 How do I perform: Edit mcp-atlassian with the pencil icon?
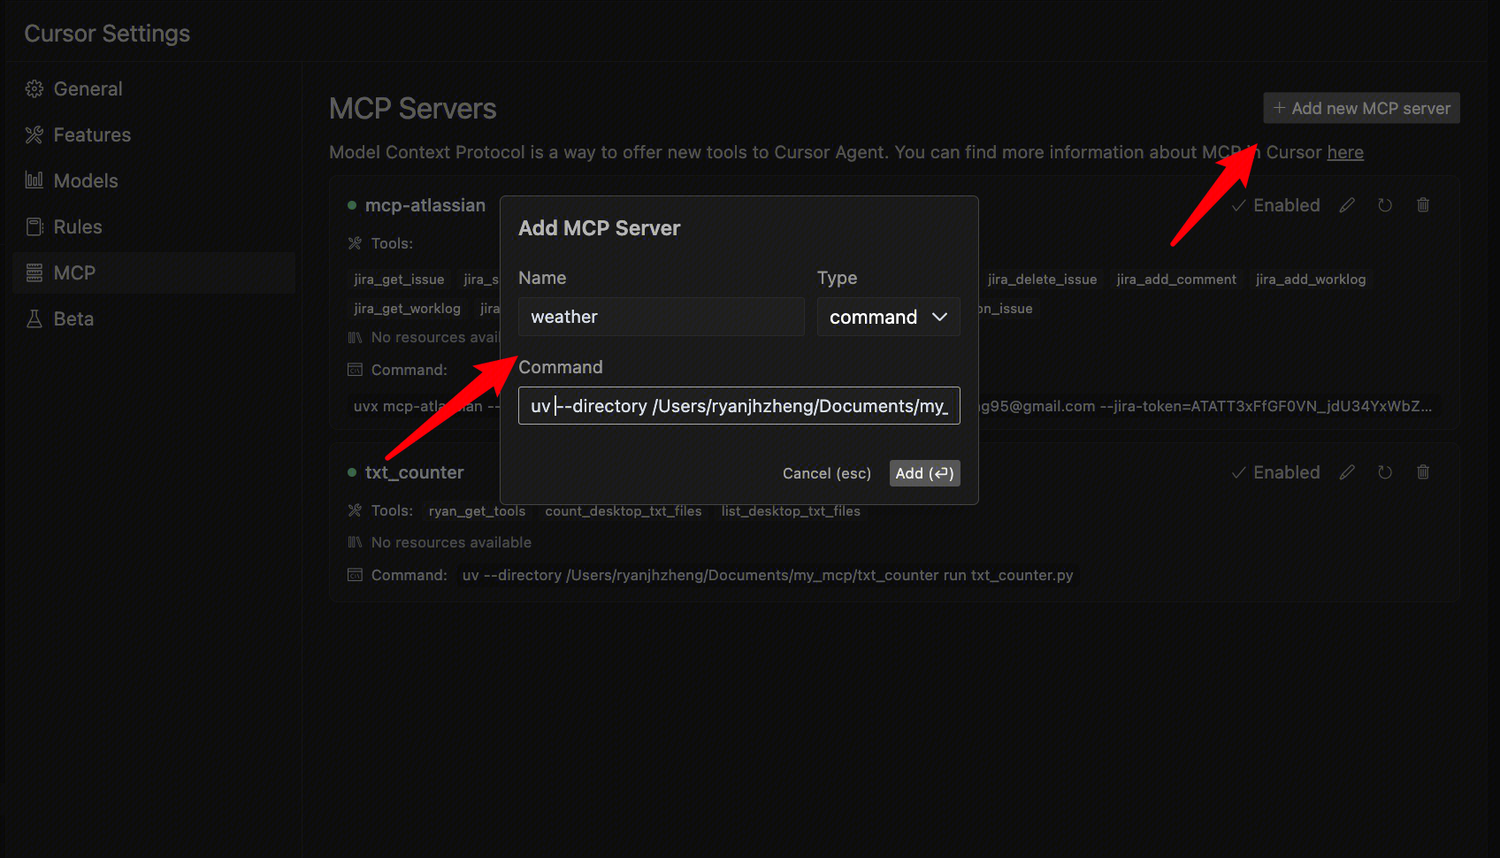pyautogui.click(x=1346, y=204)
